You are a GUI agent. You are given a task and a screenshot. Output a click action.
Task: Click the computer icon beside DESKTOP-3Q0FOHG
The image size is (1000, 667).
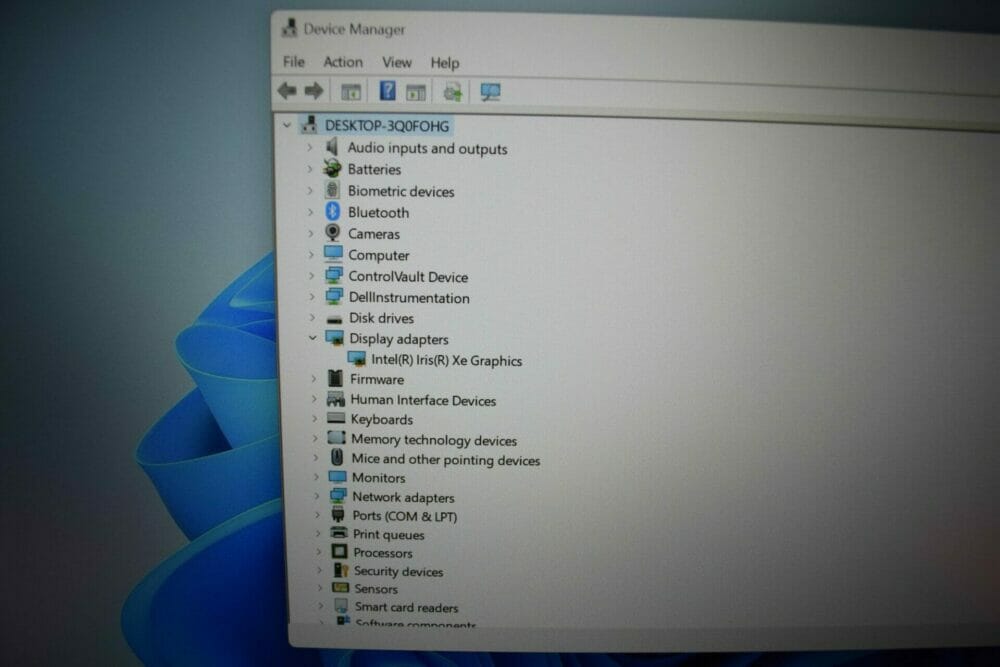[x=309, y=124]
